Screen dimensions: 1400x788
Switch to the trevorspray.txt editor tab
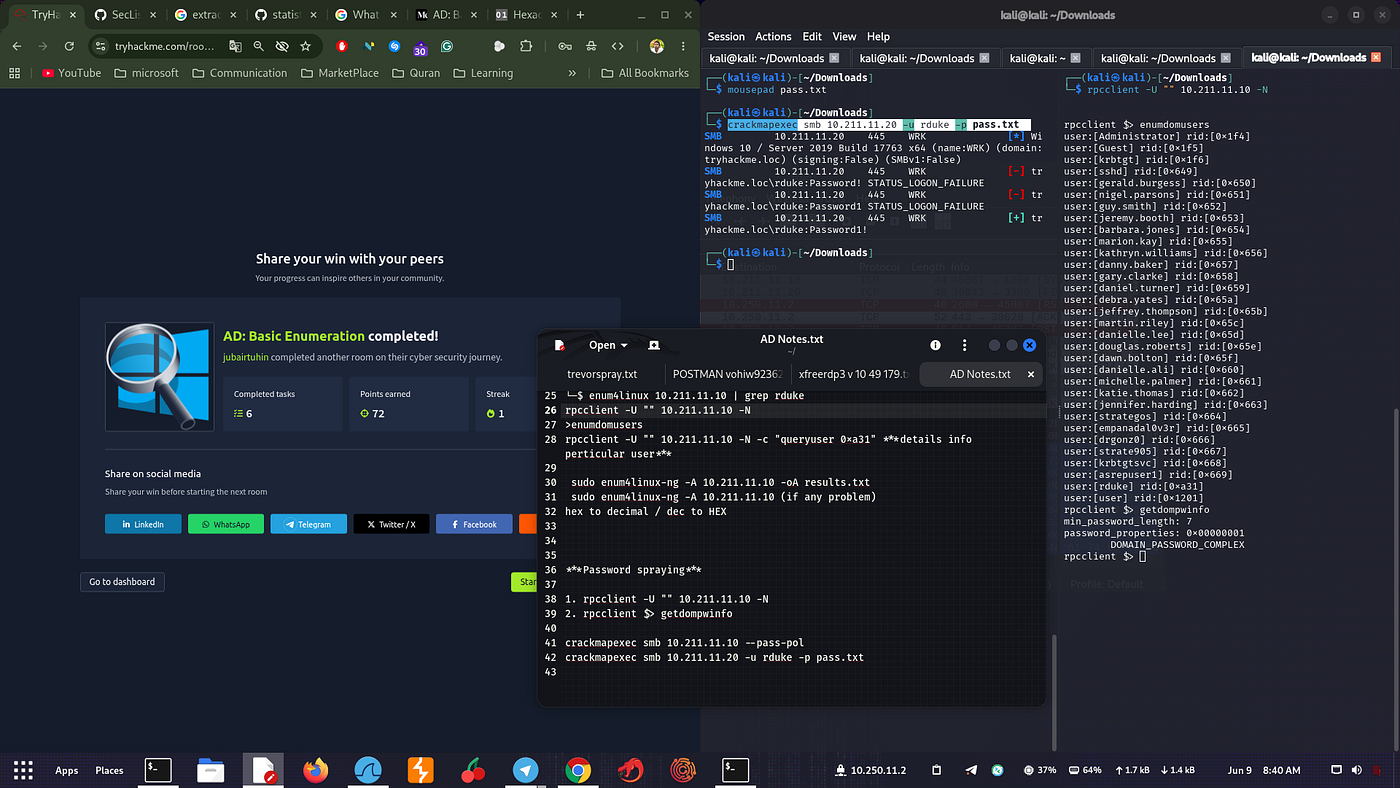(602, 374)
